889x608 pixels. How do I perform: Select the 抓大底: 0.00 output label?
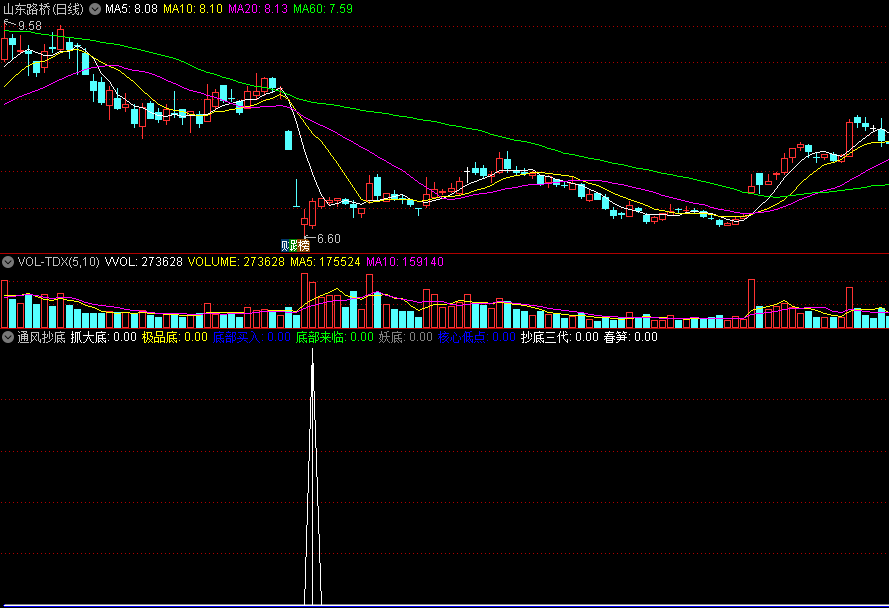point(104,337)
